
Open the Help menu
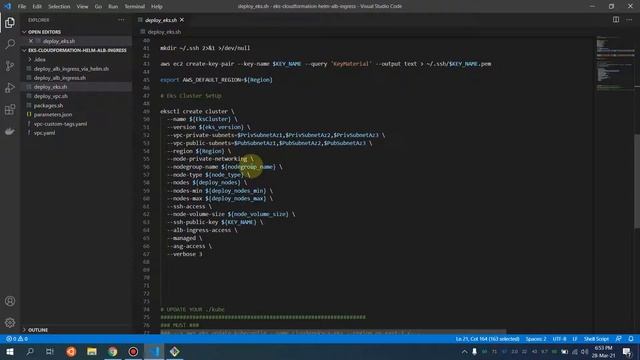point(157,6)
